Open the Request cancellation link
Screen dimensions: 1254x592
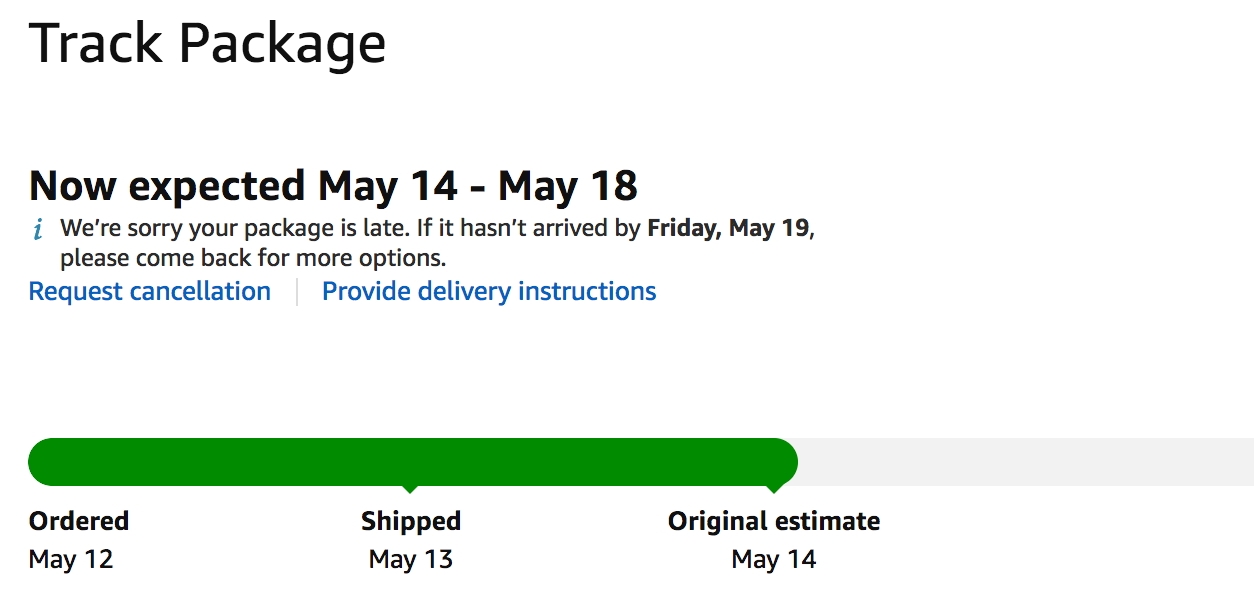click(150, 291)
